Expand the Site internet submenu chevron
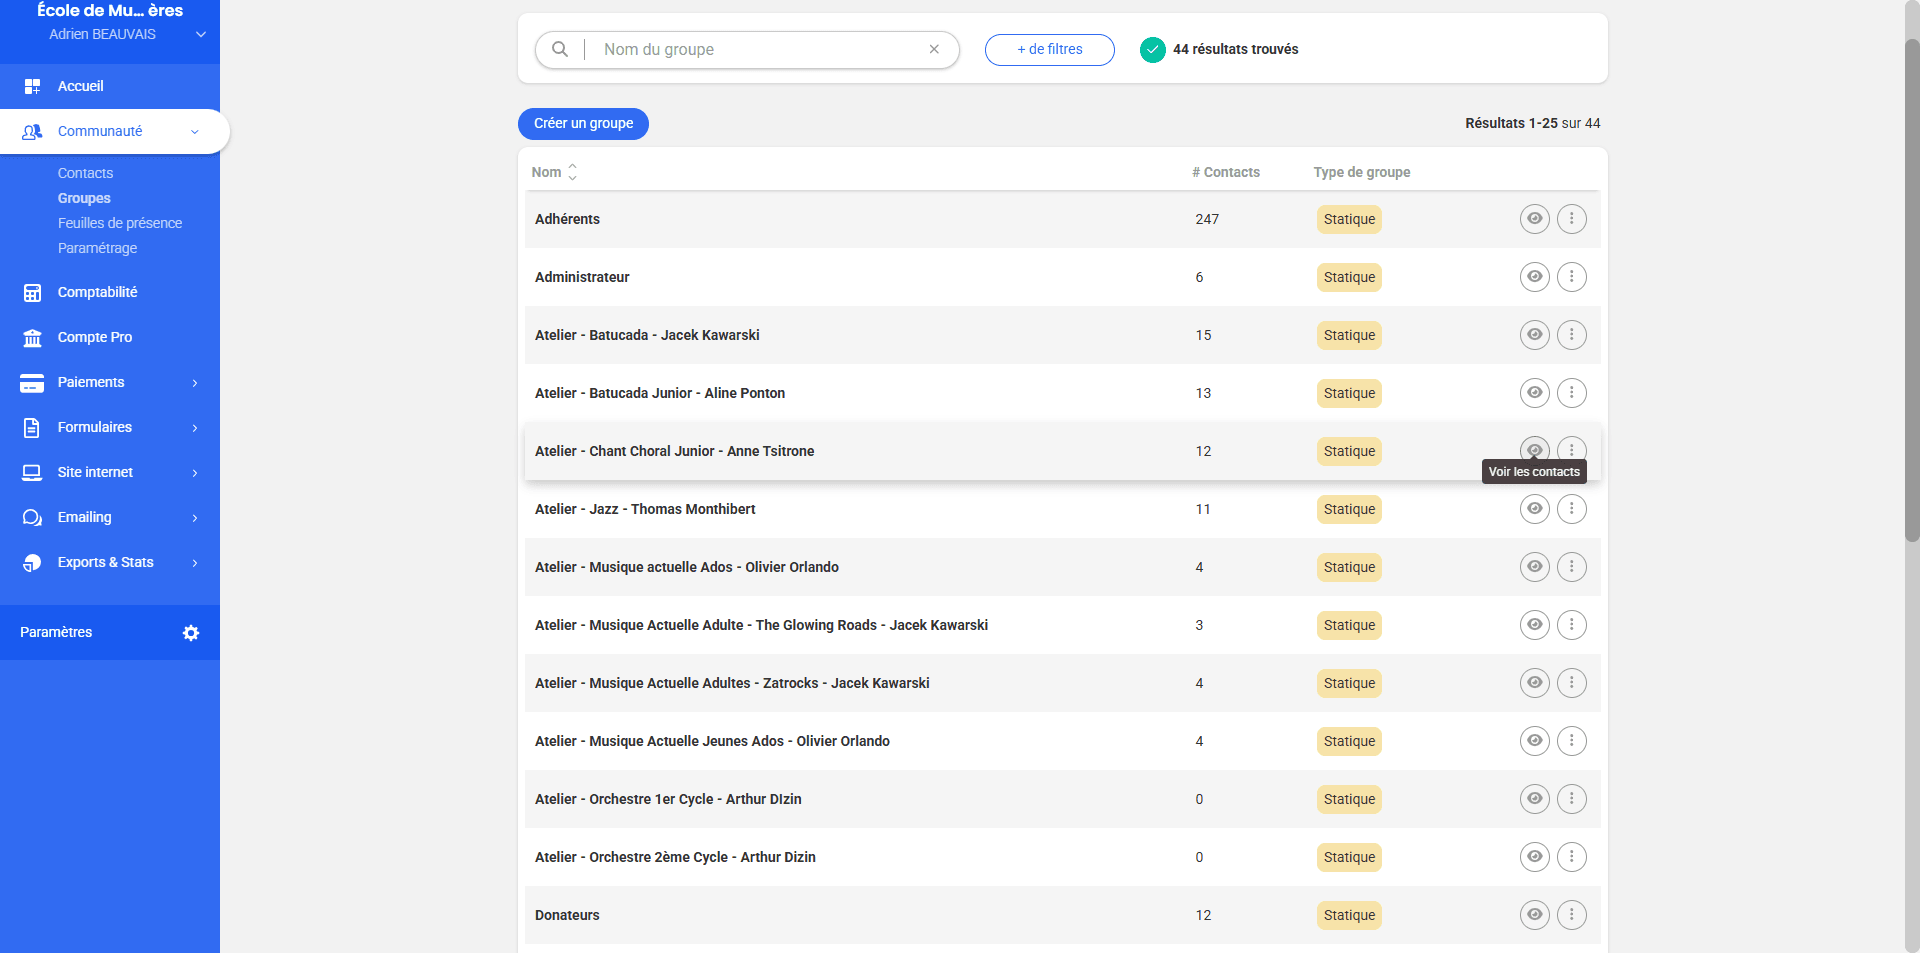The height and width of the screenshot is (953, 1920). point(195,473)
